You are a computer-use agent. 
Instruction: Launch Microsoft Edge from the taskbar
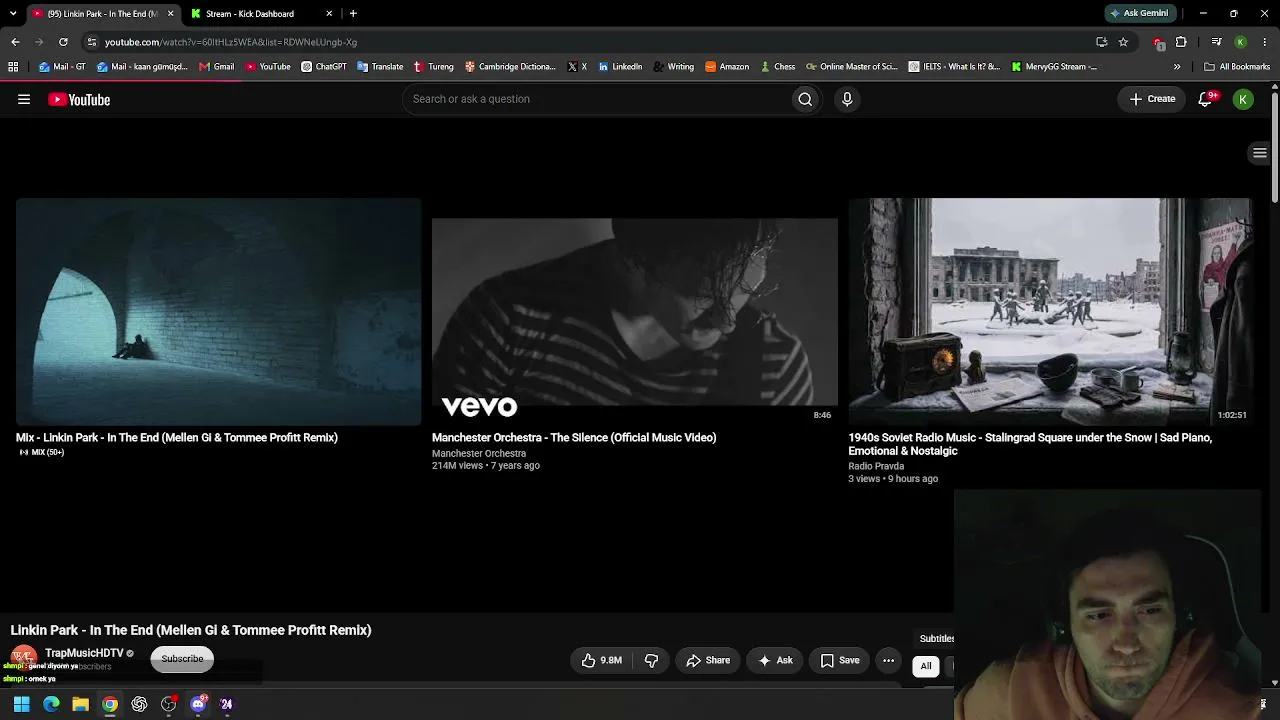pos(51,704)
